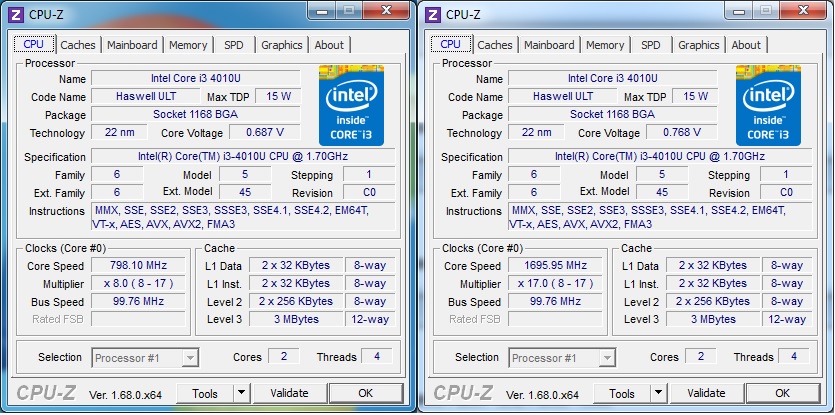Image resolution: width=835 pixels, height=415 pixels.
Task: Click the CPU-Z app icon in left window title bar
Action: click(17, 14)
